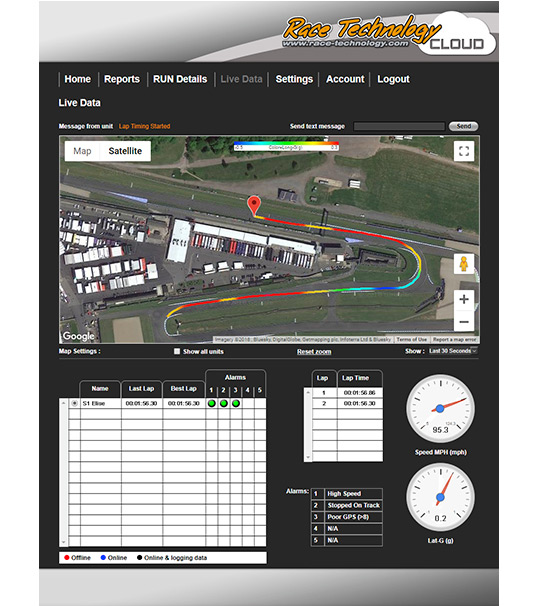537x606 pixels.
Task: Click green alarm 1 indicator for S1 Elise
Action: click(x=211, y=403)
